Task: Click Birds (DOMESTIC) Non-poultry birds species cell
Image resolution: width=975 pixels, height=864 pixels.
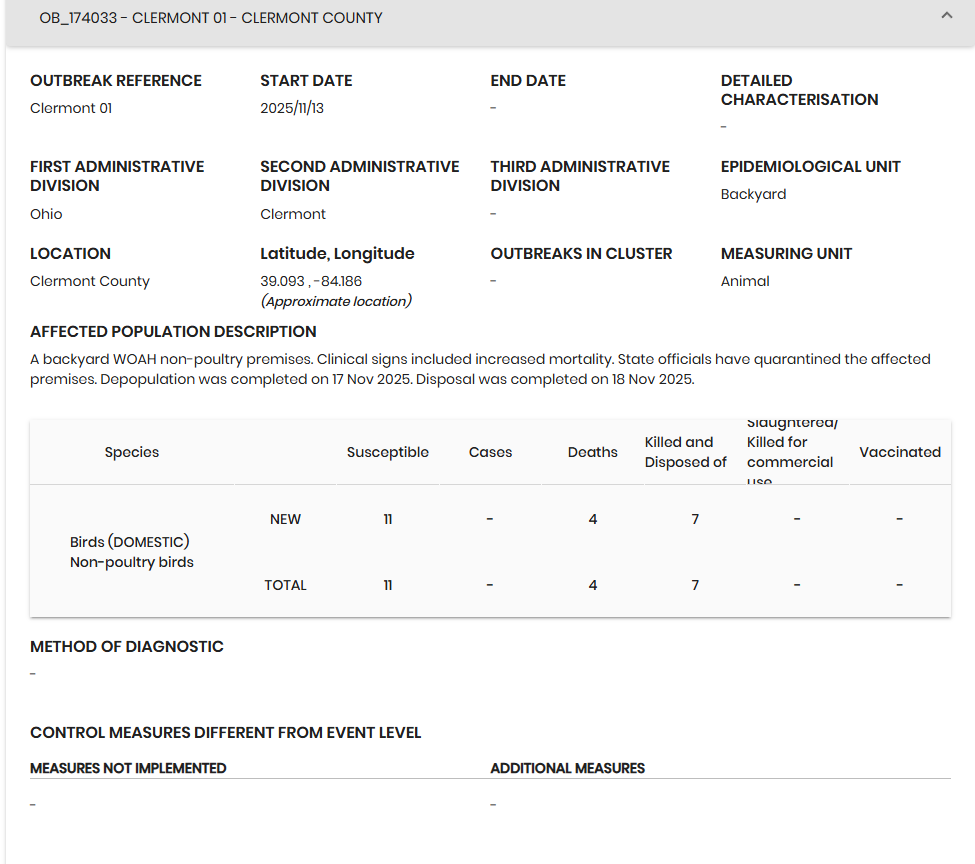Action: click(131, 552)
